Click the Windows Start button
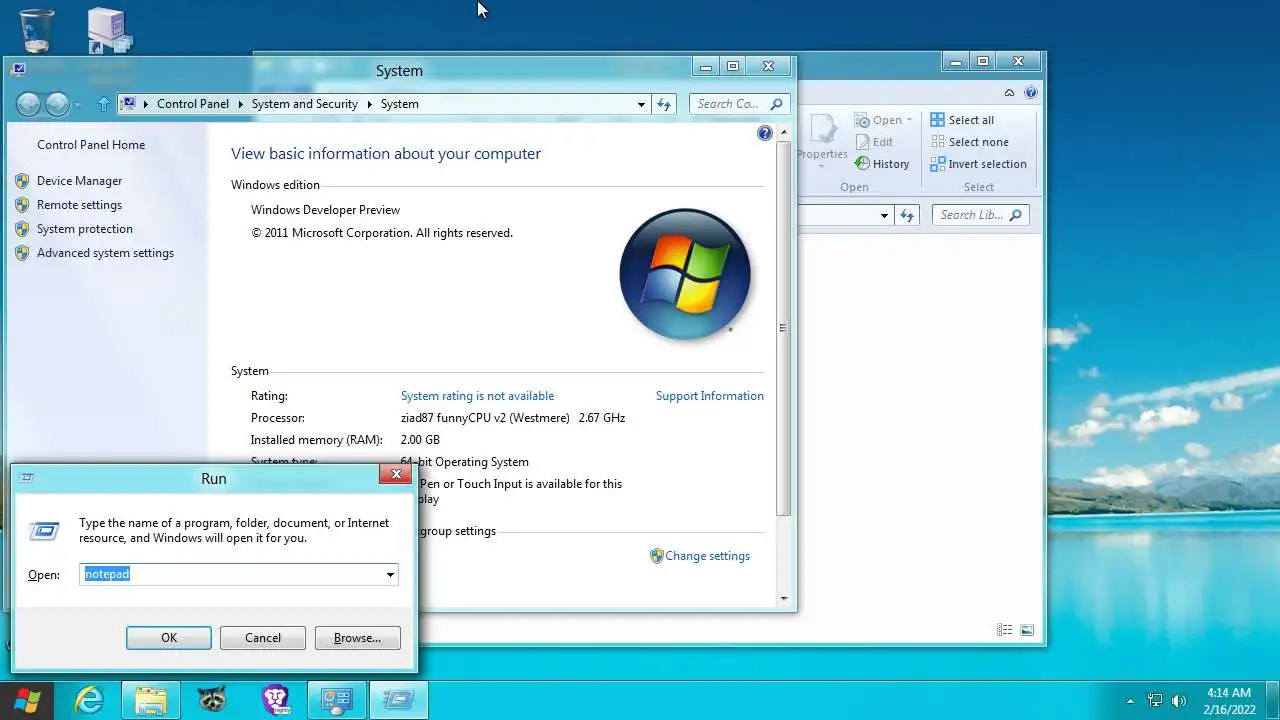This screenshot has width=1280, height=720. [x=27, y=700]
